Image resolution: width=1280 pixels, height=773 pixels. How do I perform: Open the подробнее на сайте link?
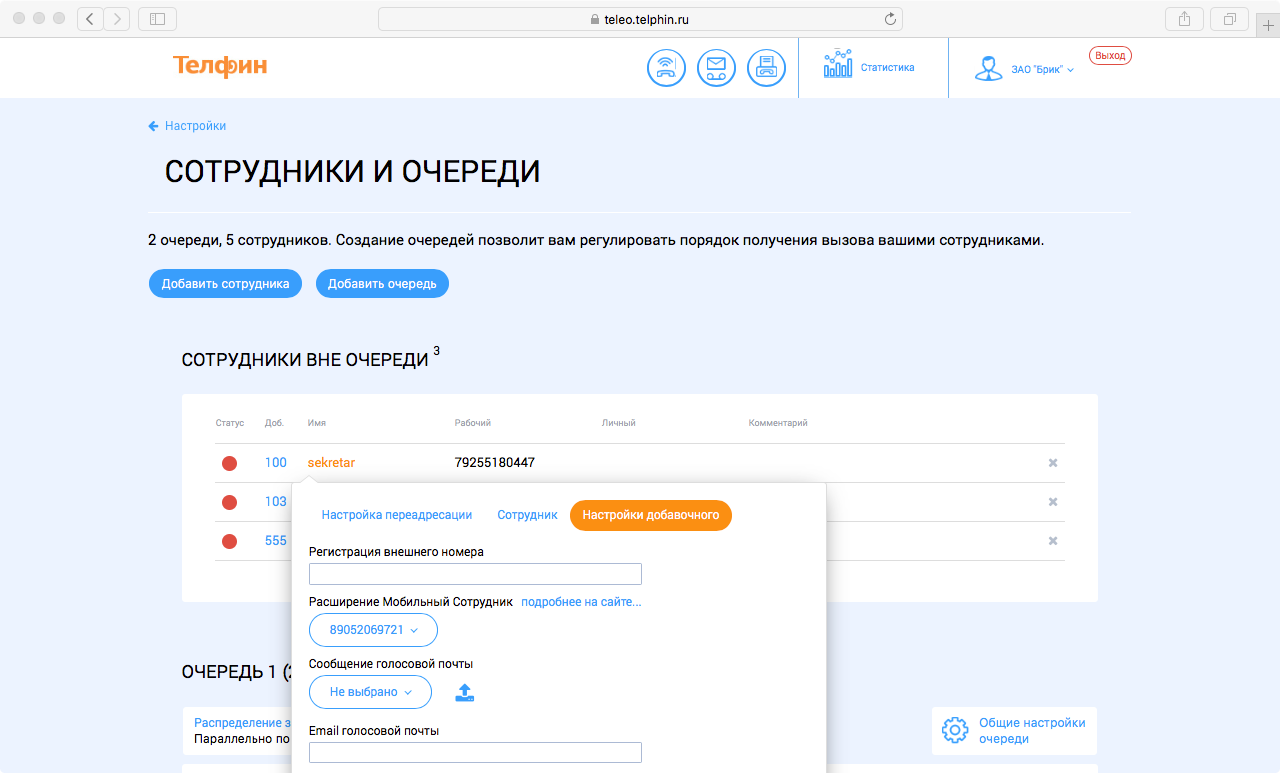pyautogui.click(x=581, y=601)
